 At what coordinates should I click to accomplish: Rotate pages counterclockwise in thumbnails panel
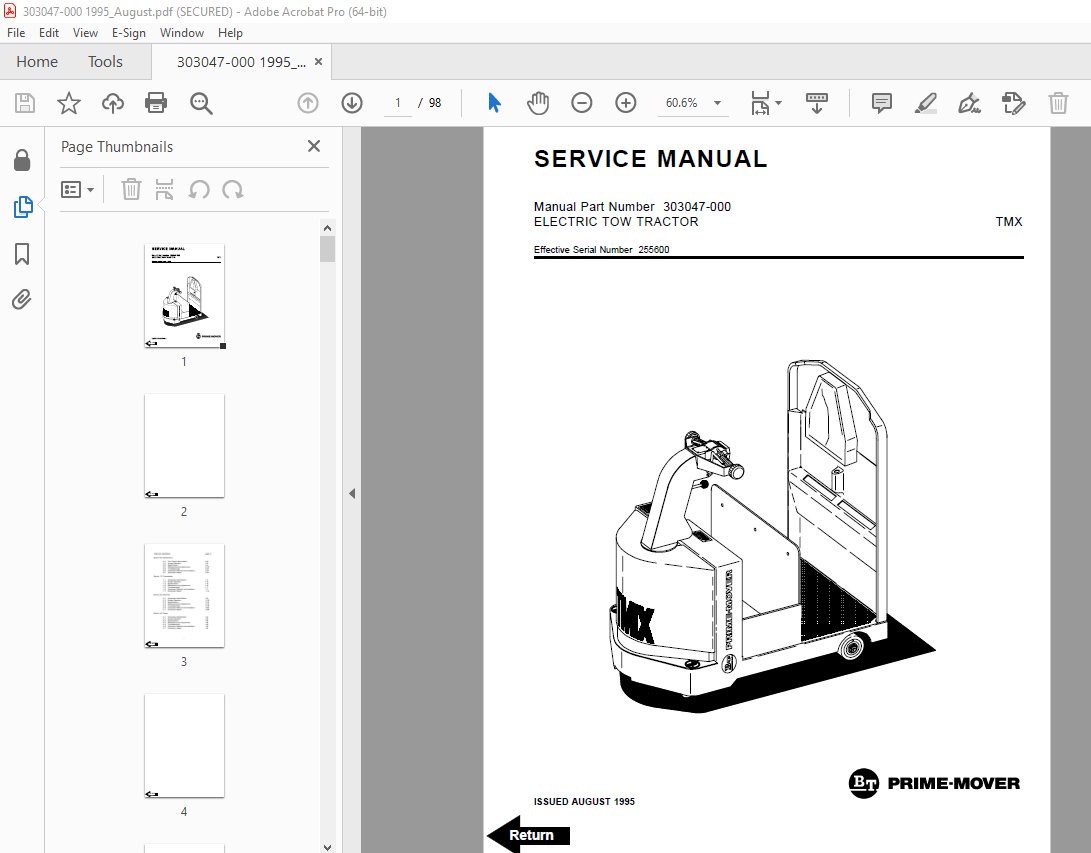(199, 189)
